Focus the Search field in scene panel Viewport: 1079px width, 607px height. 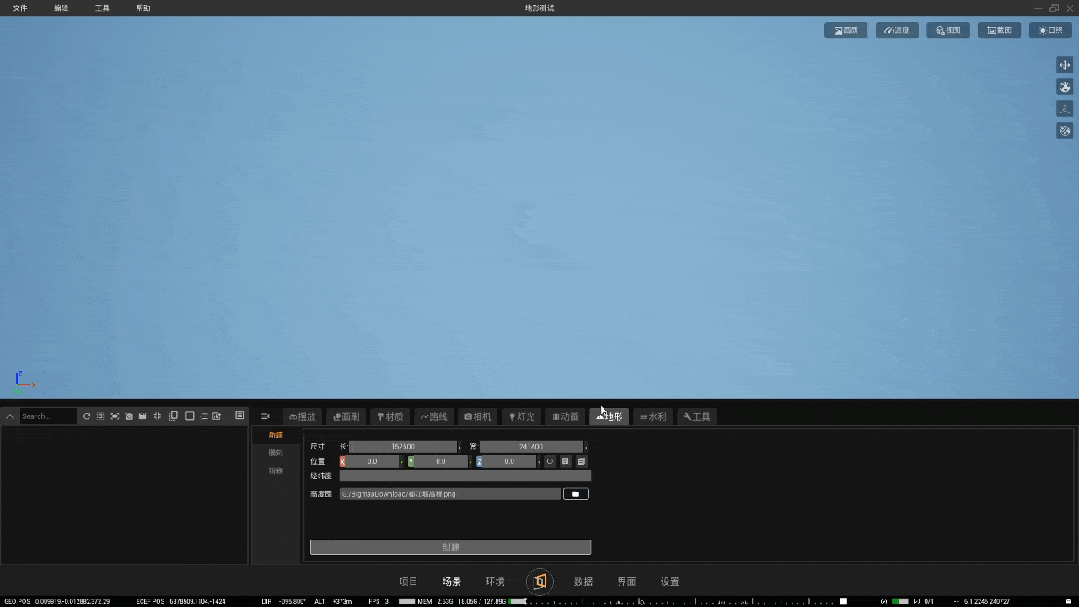coord(47,416)
